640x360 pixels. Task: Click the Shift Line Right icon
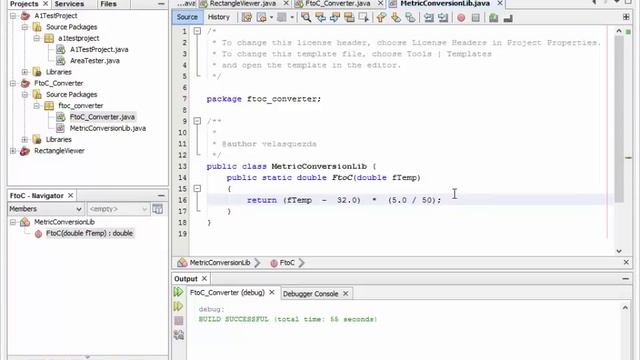click(x=443, y=18)
